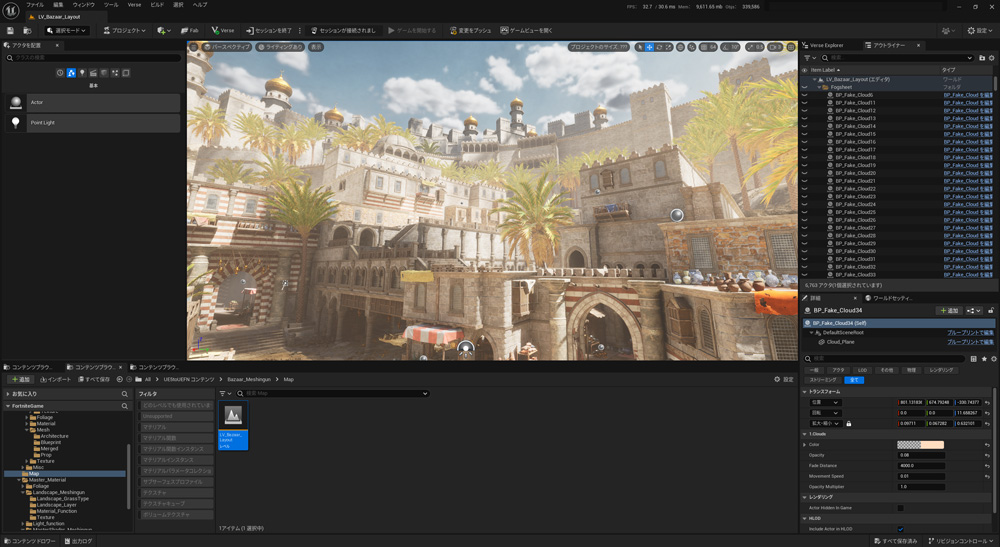Open the Window menu
Viewport: 1000px width, 547px height.
[x=84, y=4]
